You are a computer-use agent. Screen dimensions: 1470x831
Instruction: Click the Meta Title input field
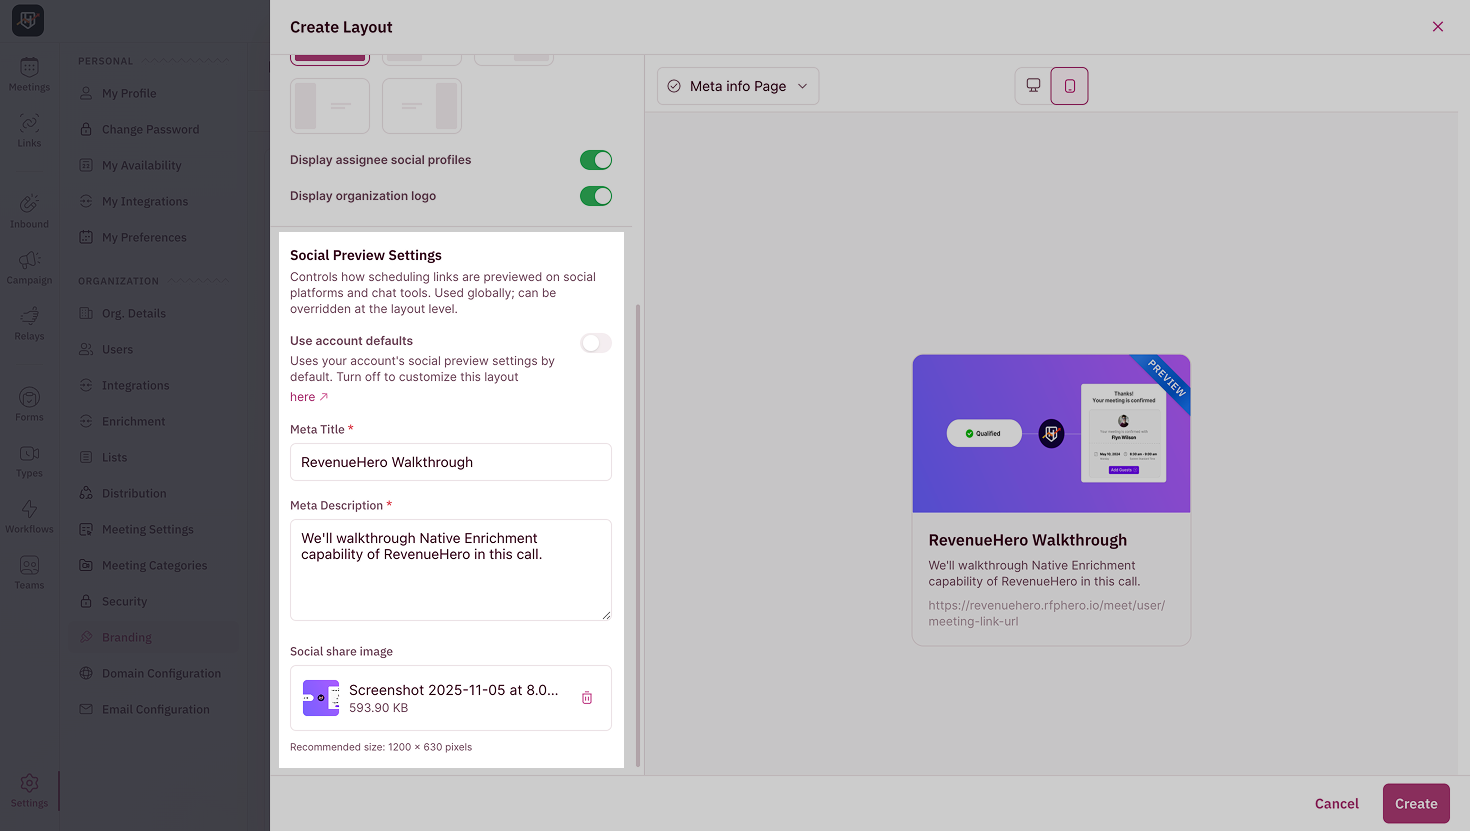click(x=450, y=461)
